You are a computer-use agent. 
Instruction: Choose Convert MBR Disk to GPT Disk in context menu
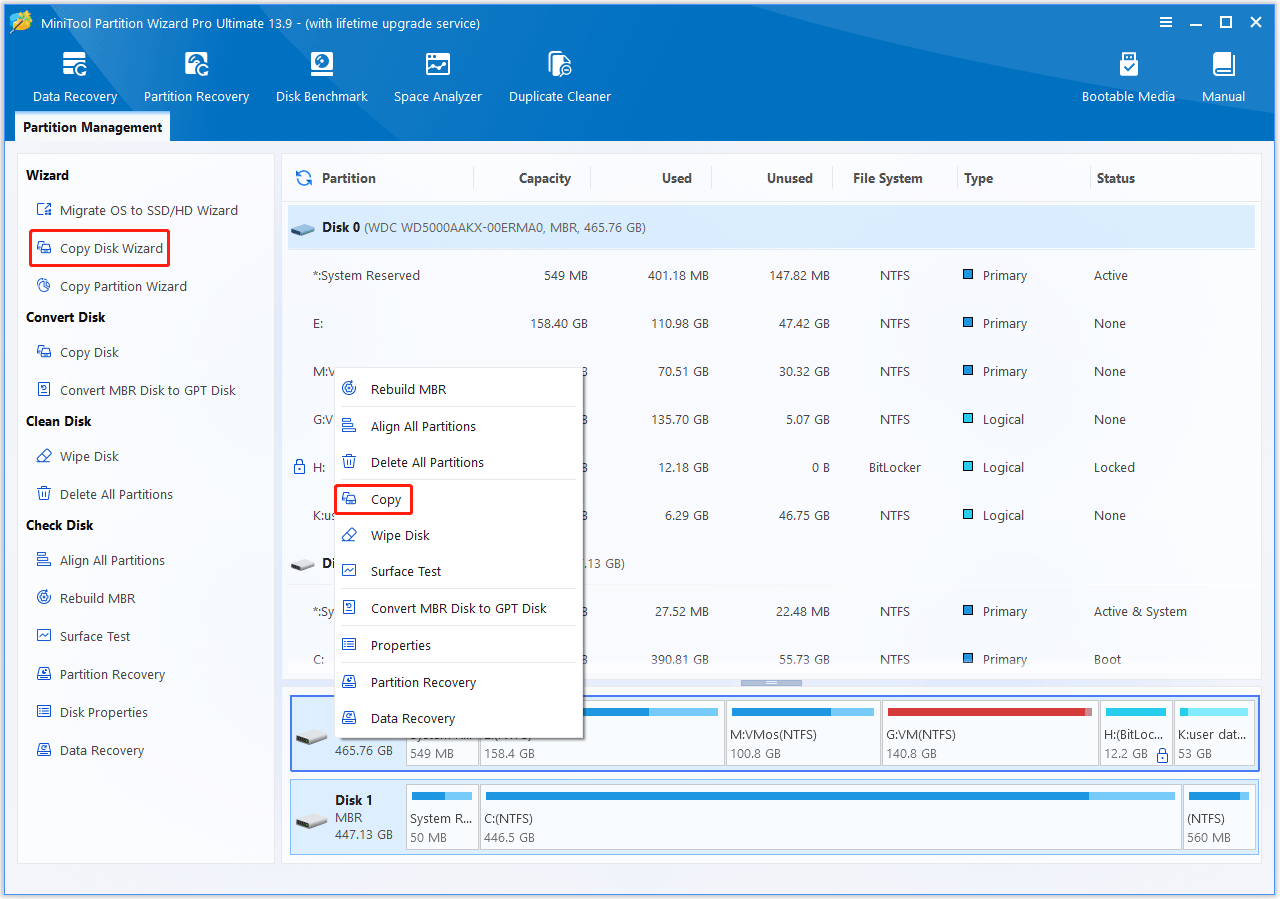tap(459, 608)
